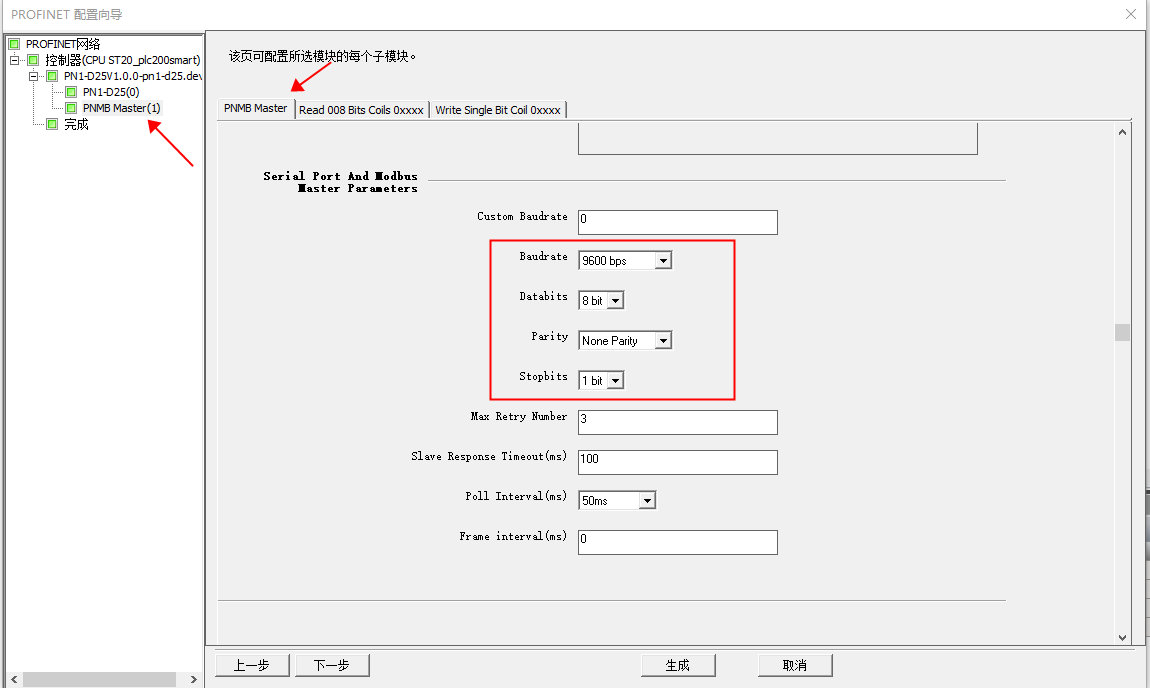
Task: Click green icon beside PN1-D25(0) item
Action: (x=71, y=92)
